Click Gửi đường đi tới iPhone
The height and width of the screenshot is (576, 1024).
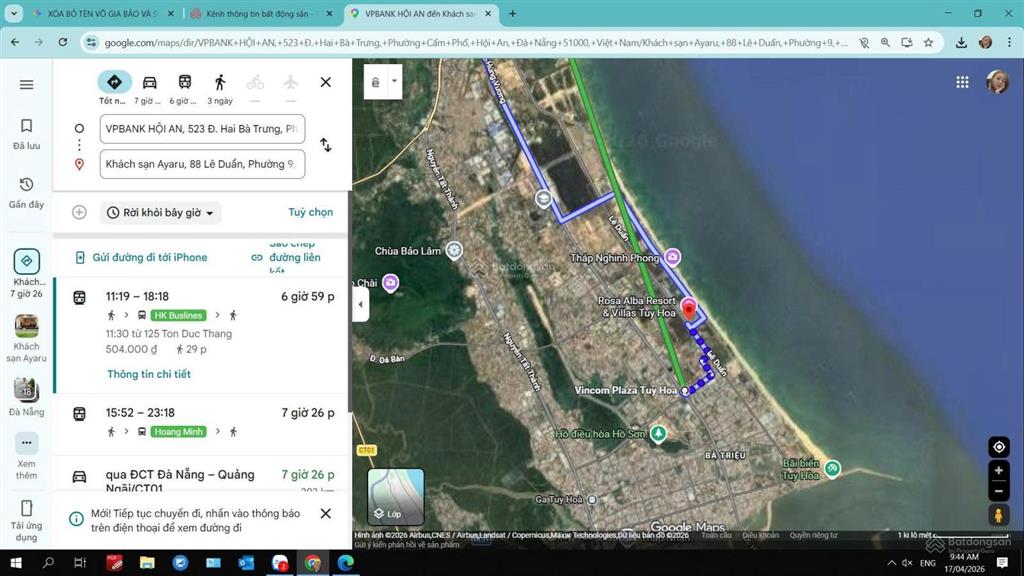click(142, 257)
